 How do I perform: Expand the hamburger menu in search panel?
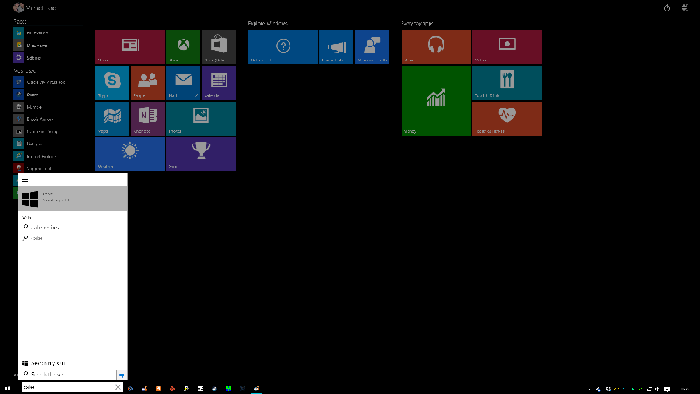click(25, 180)
